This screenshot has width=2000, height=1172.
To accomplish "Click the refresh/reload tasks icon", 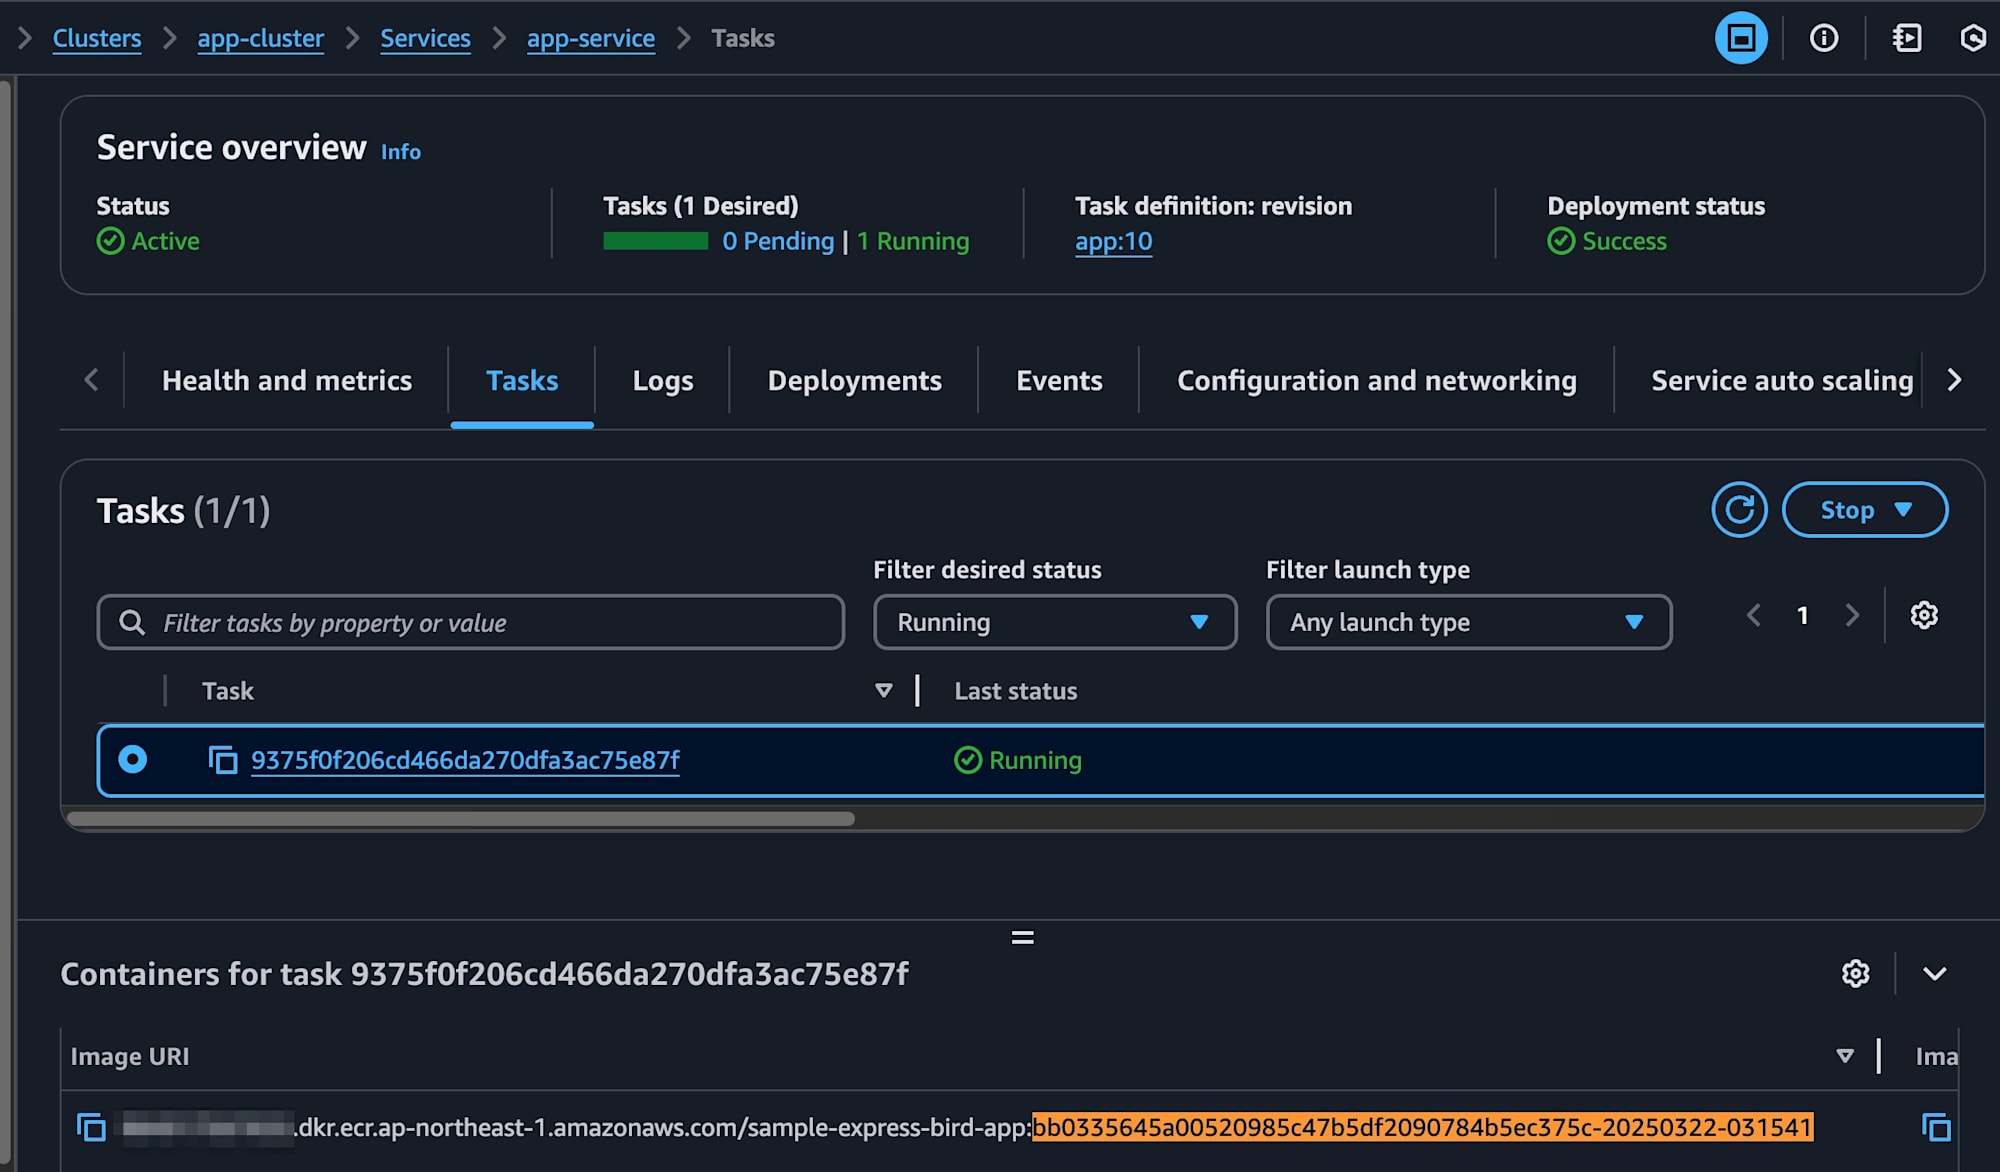I will [x=1738, y=509].
